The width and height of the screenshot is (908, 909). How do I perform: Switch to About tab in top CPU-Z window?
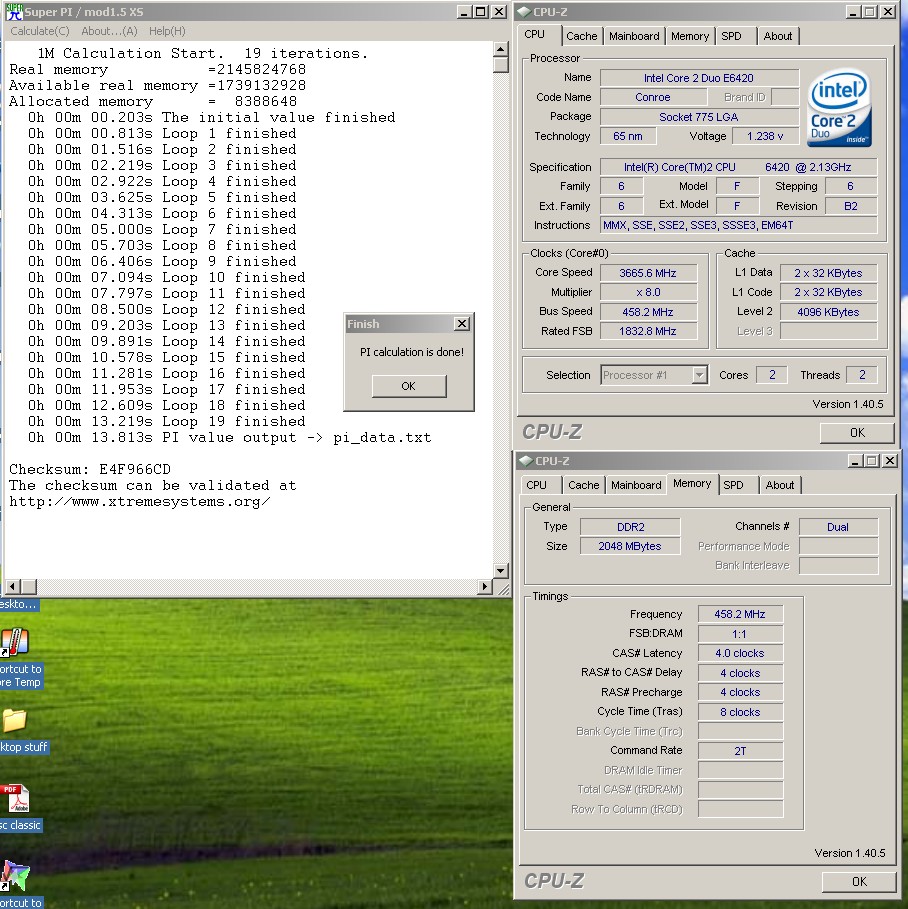coord(778,37)
